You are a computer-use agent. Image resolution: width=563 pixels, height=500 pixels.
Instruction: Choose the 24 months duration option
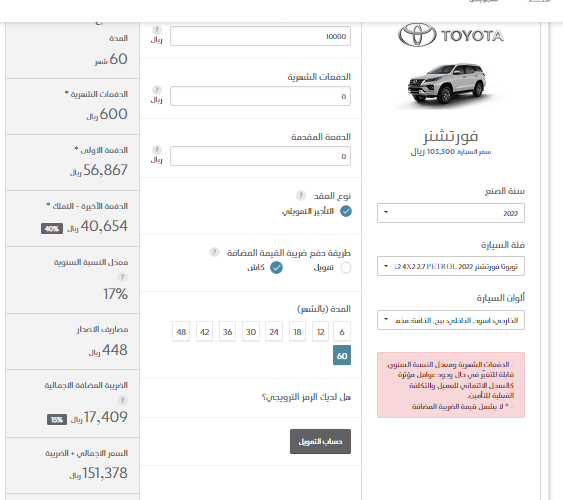click(x=274, y=332)
